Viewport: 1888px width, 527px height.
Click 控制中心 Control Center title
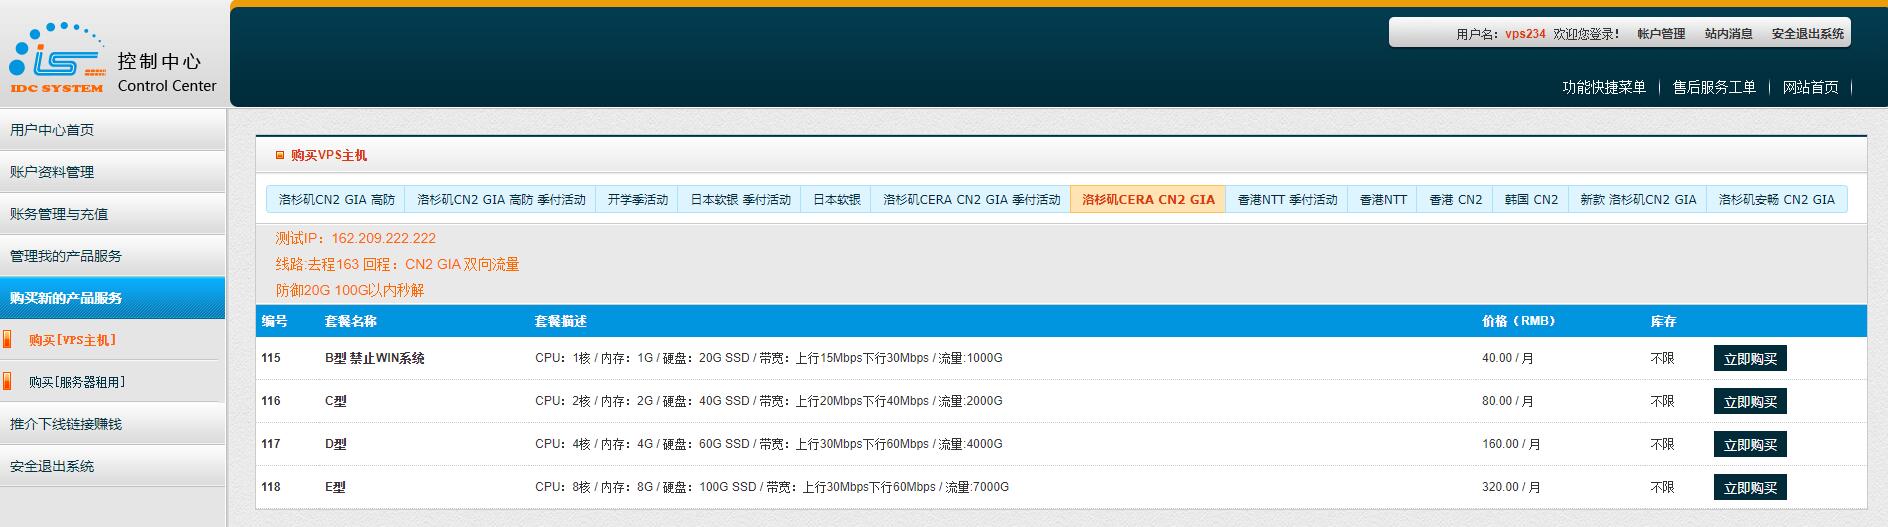tap(167, 72)
